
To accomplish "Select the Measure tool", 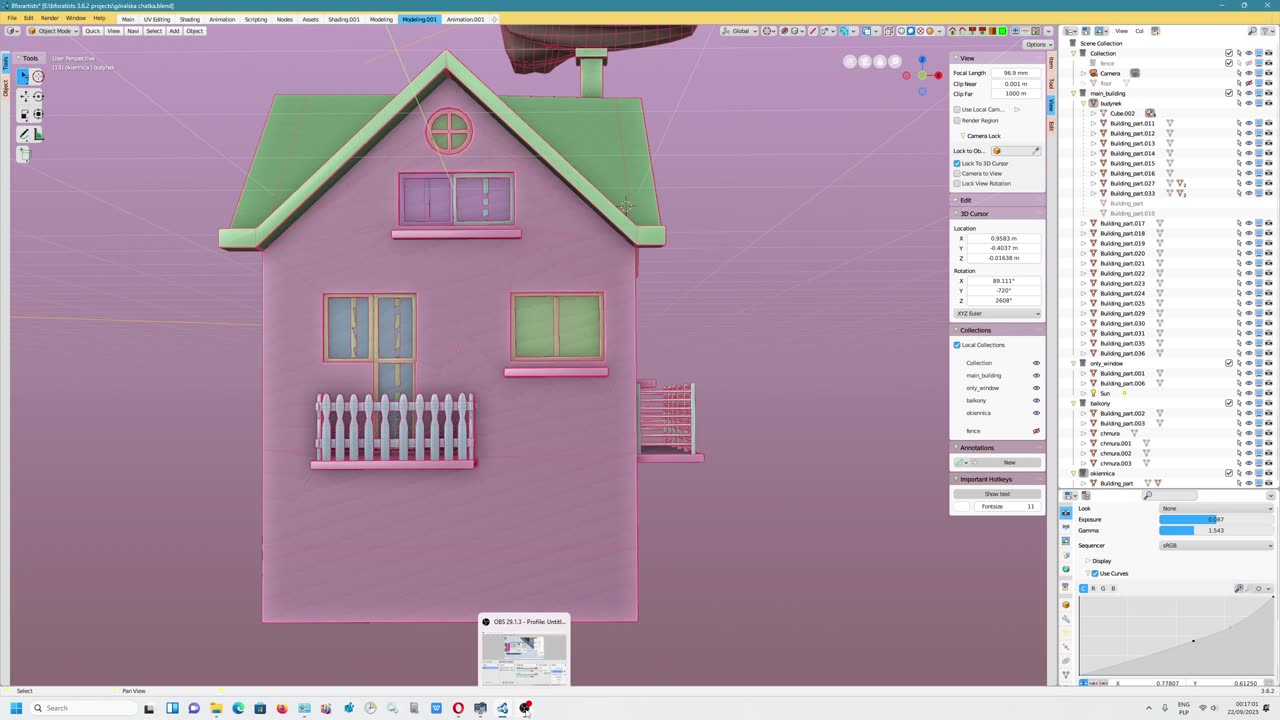I will (38, 134).
